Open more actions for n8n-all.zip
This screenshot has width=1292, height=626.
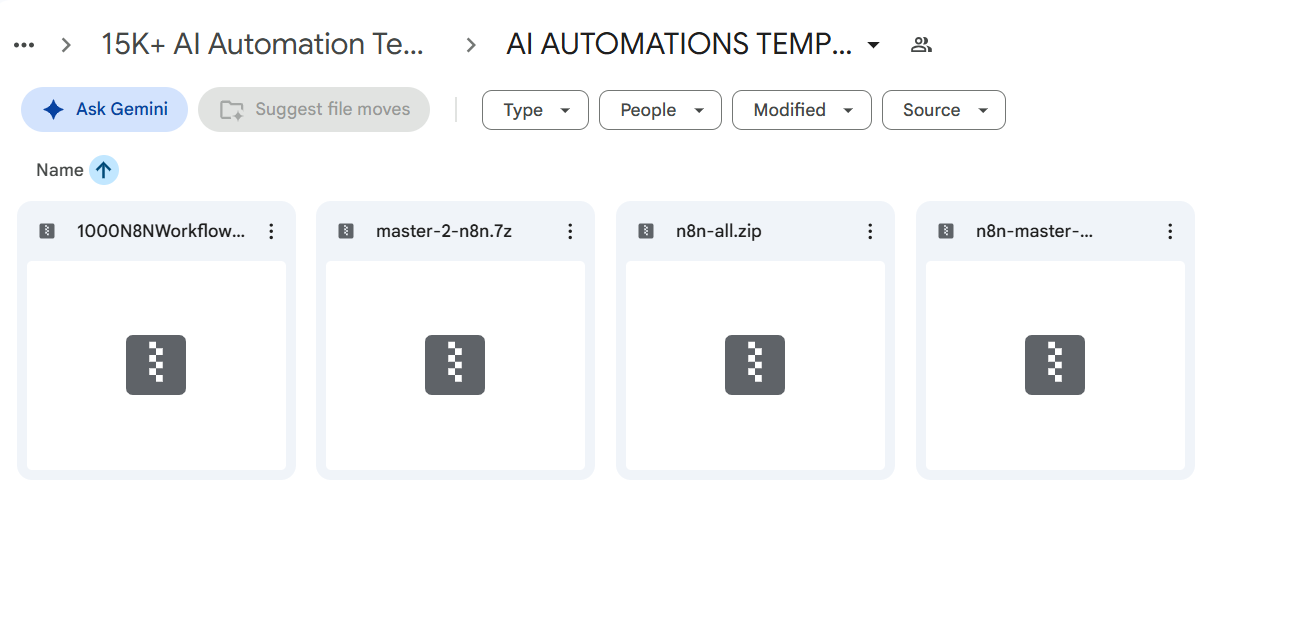pos(870,231)
